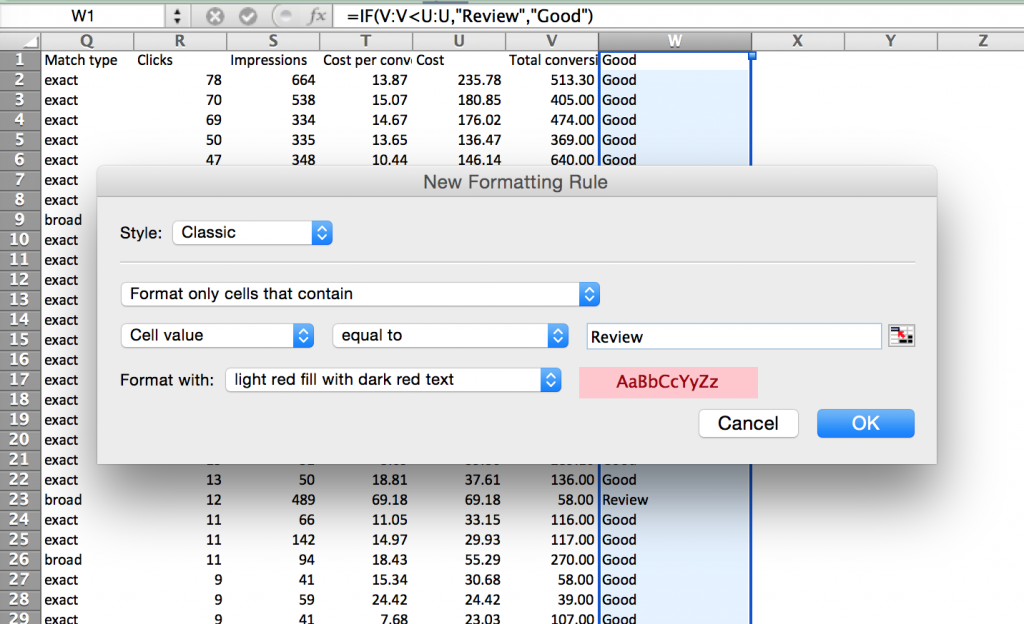Click the 513.30 cell in row 2
This screenshot has width=1024, height=624.
pyautogui.click(x=552, y=80)
